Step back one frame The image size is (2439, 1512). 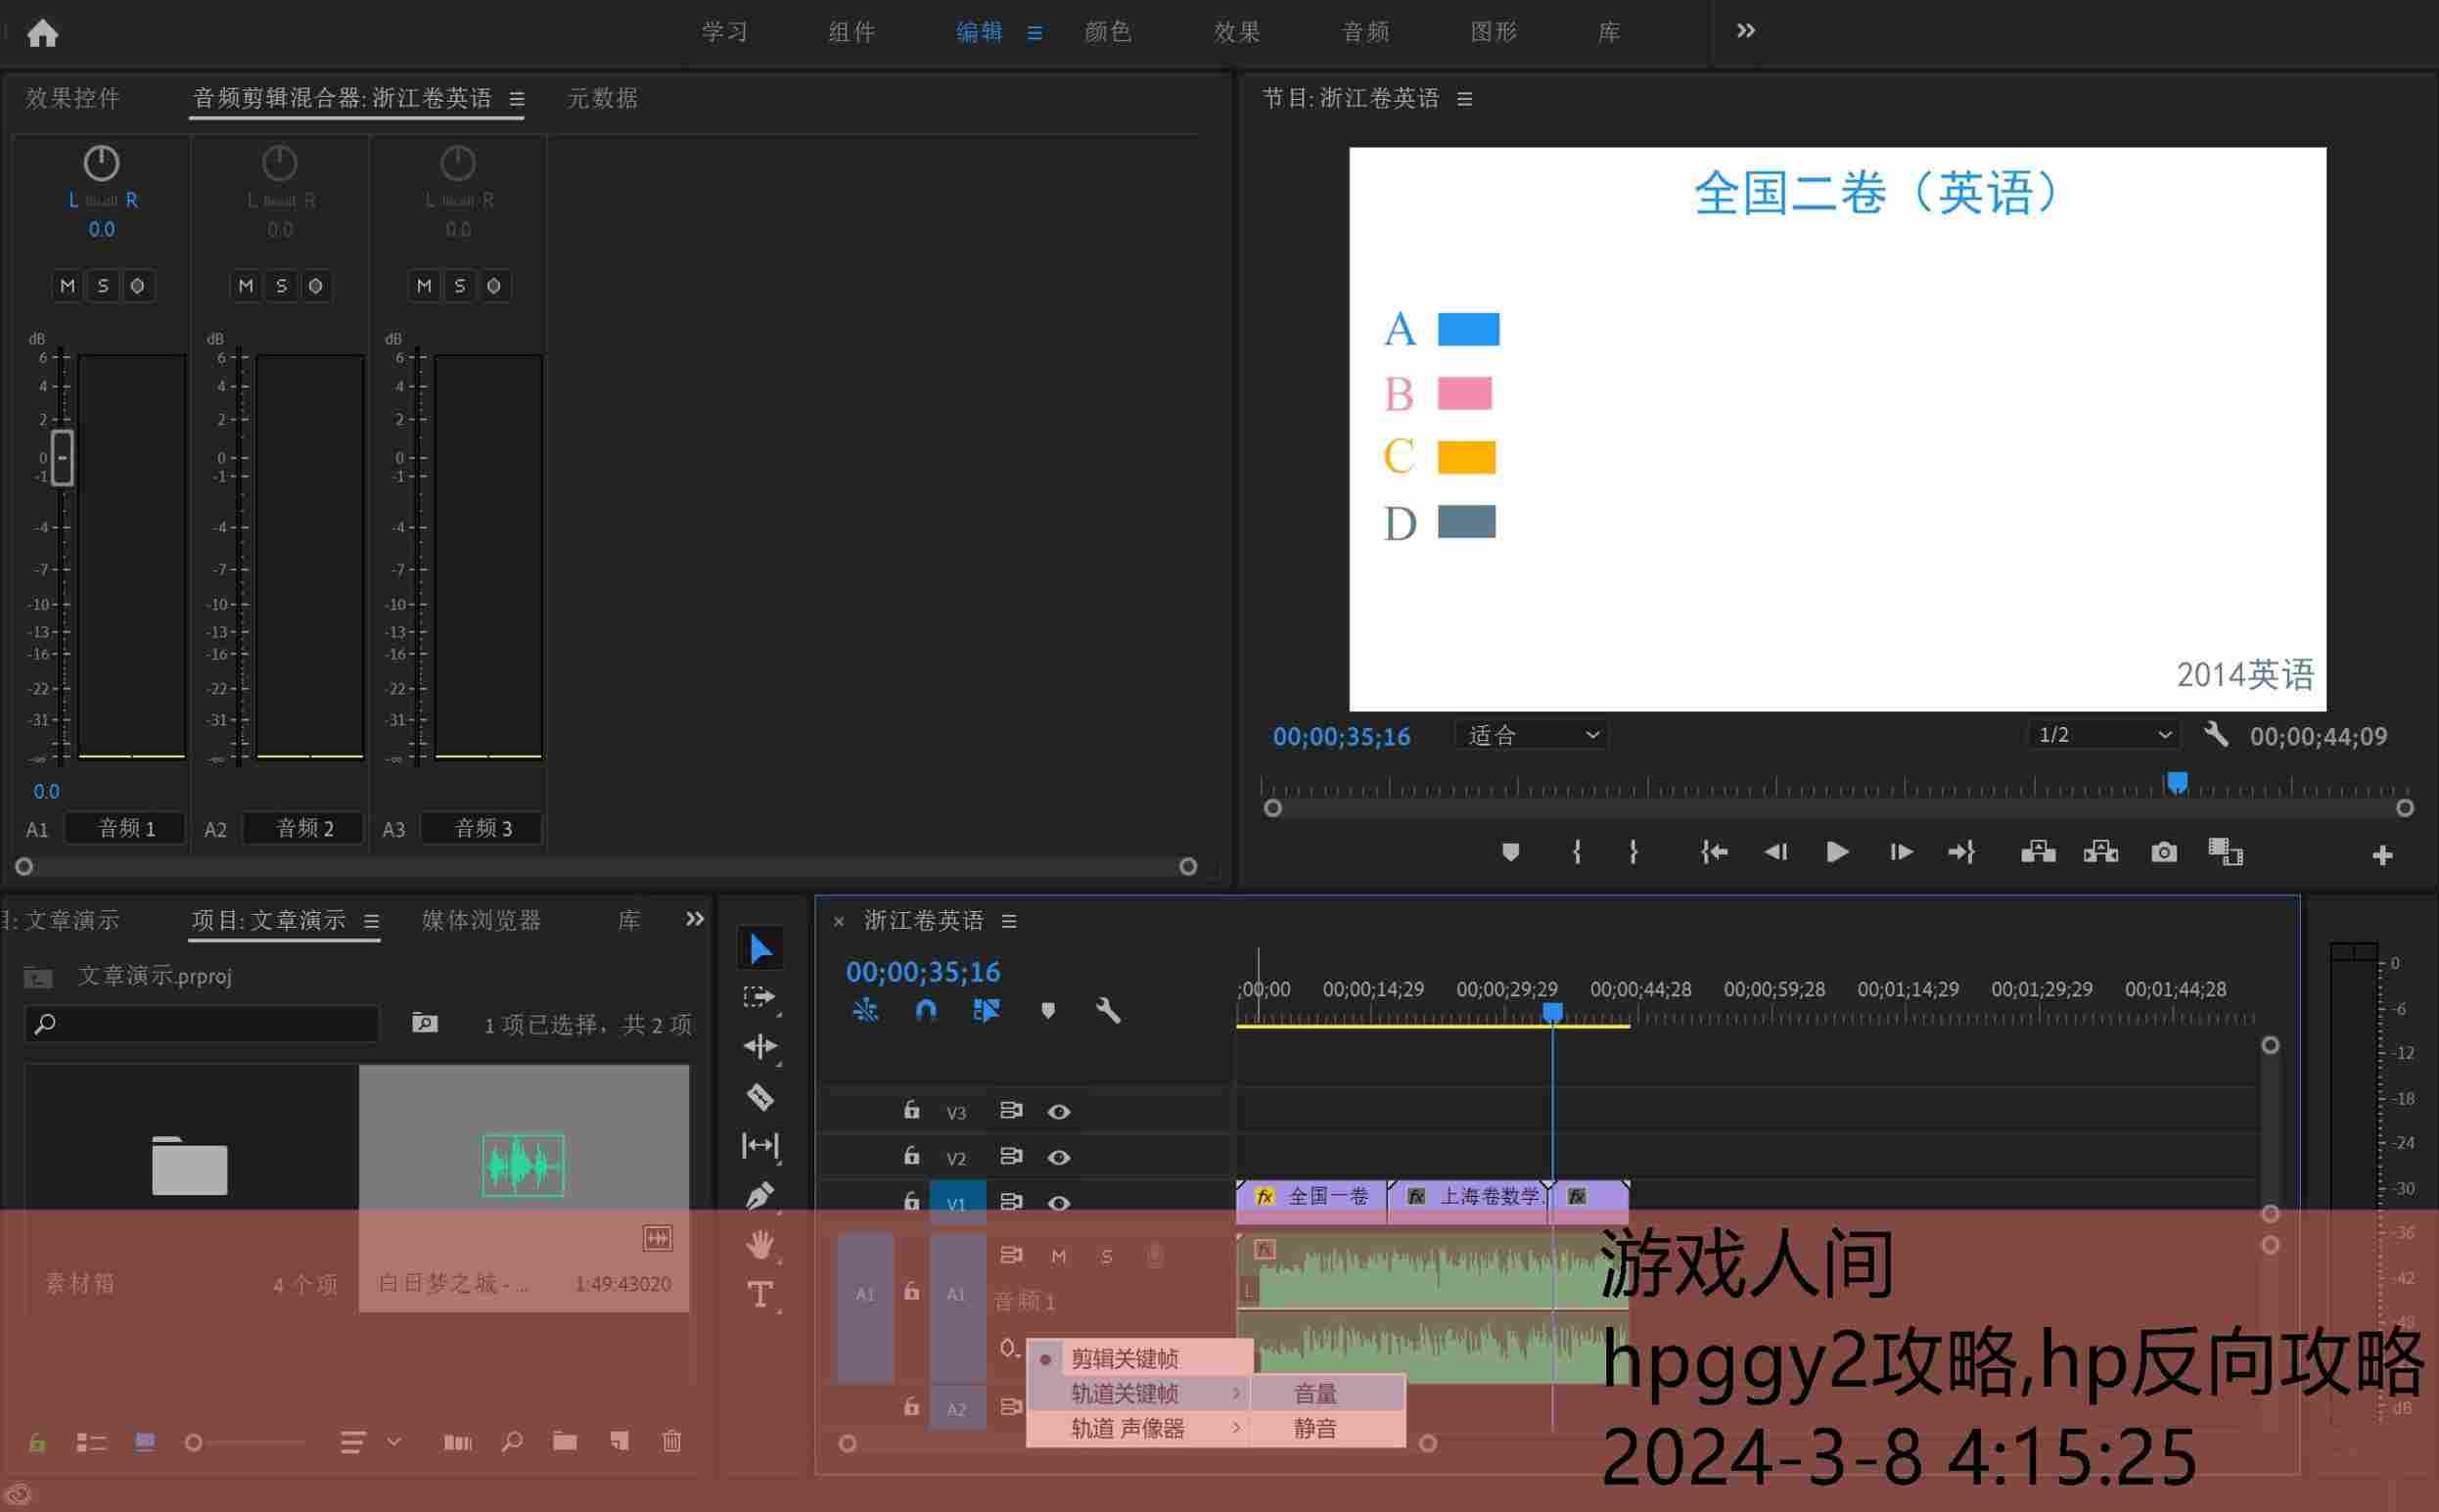click(x=1776, y=852)
